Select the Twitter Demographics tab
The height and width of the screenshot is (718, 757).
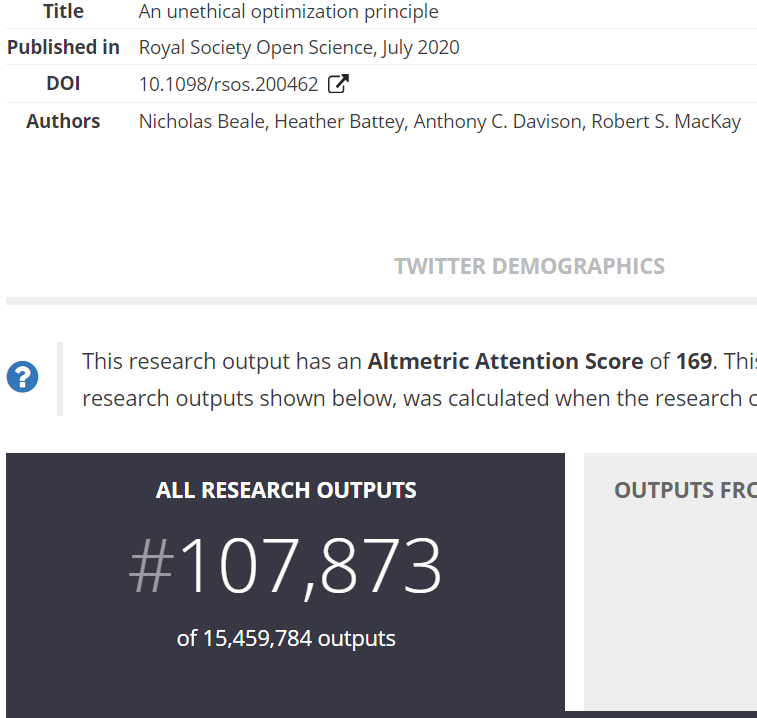(530, 267)
